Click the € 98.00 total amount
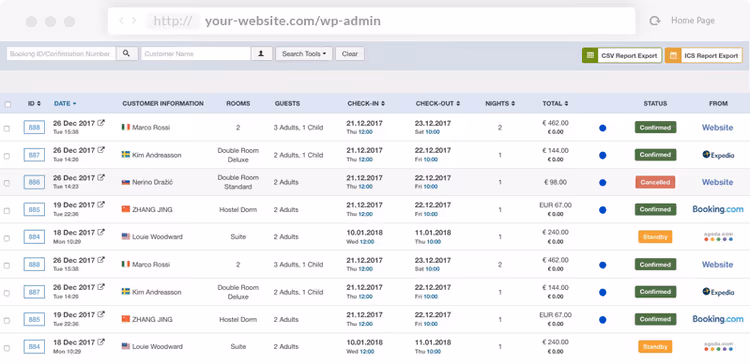The image size is (750, 364). (555, 182)
